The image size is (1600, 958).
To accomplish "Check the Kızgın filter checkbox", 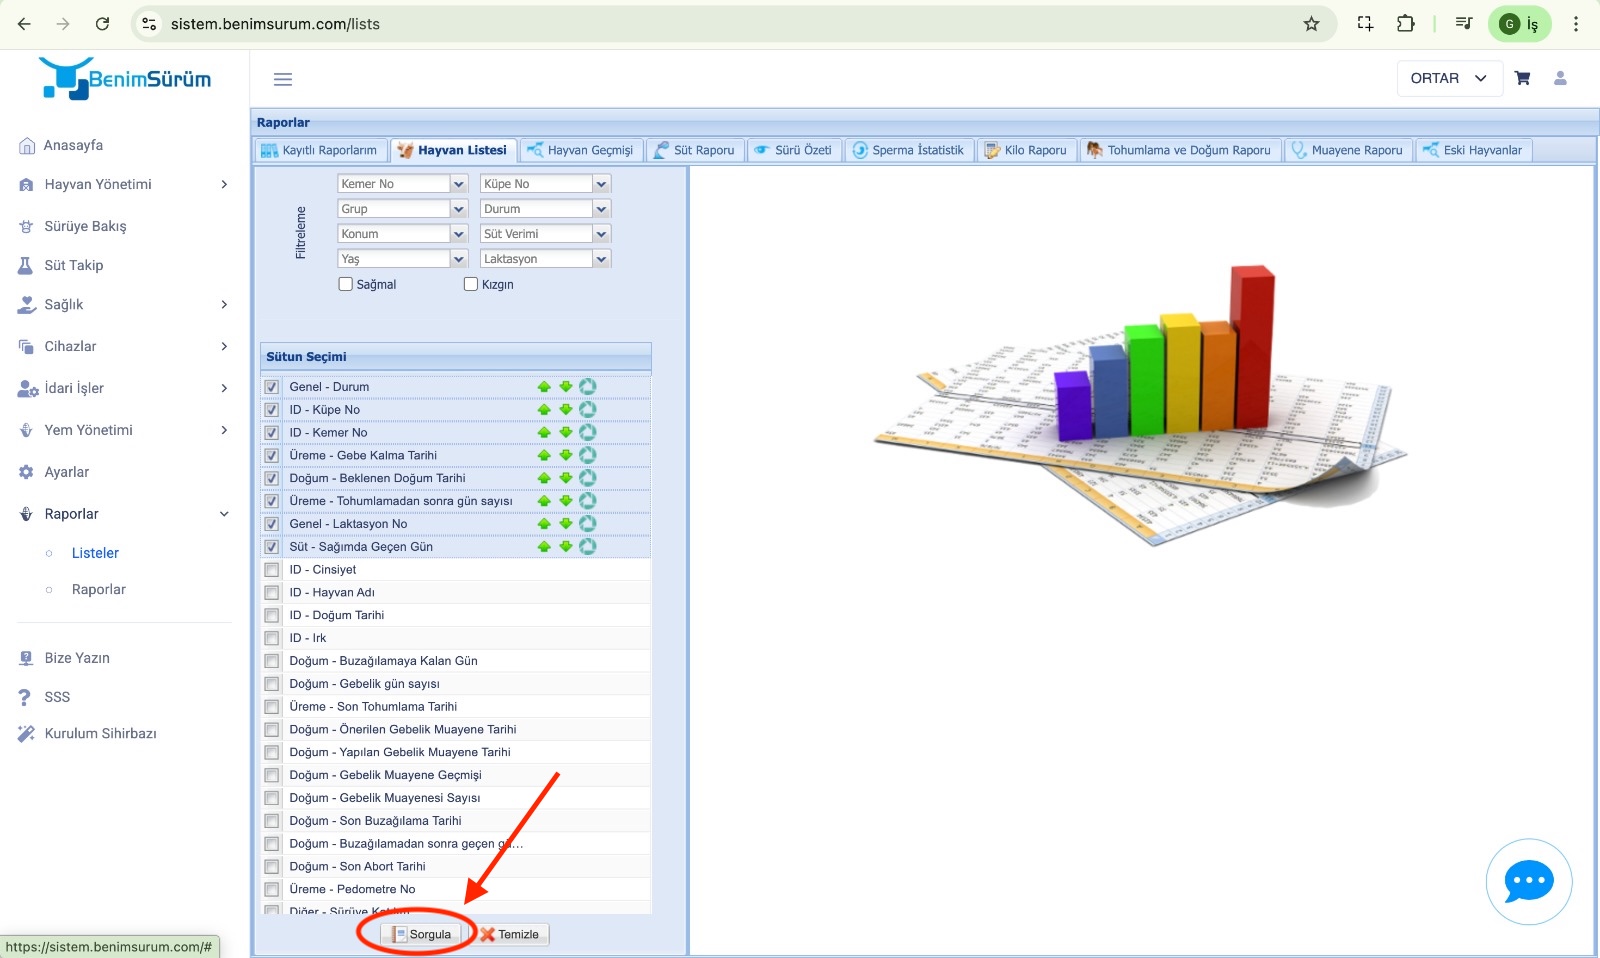I will [471, 284].
